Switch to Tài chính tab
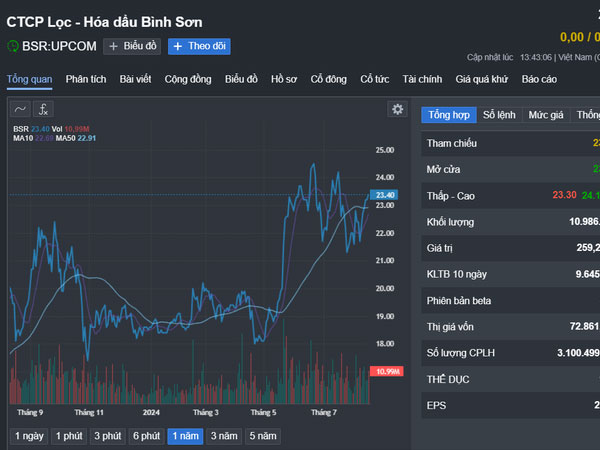The height and width of the screenshot is (450, 600). (x=422, y=79)
